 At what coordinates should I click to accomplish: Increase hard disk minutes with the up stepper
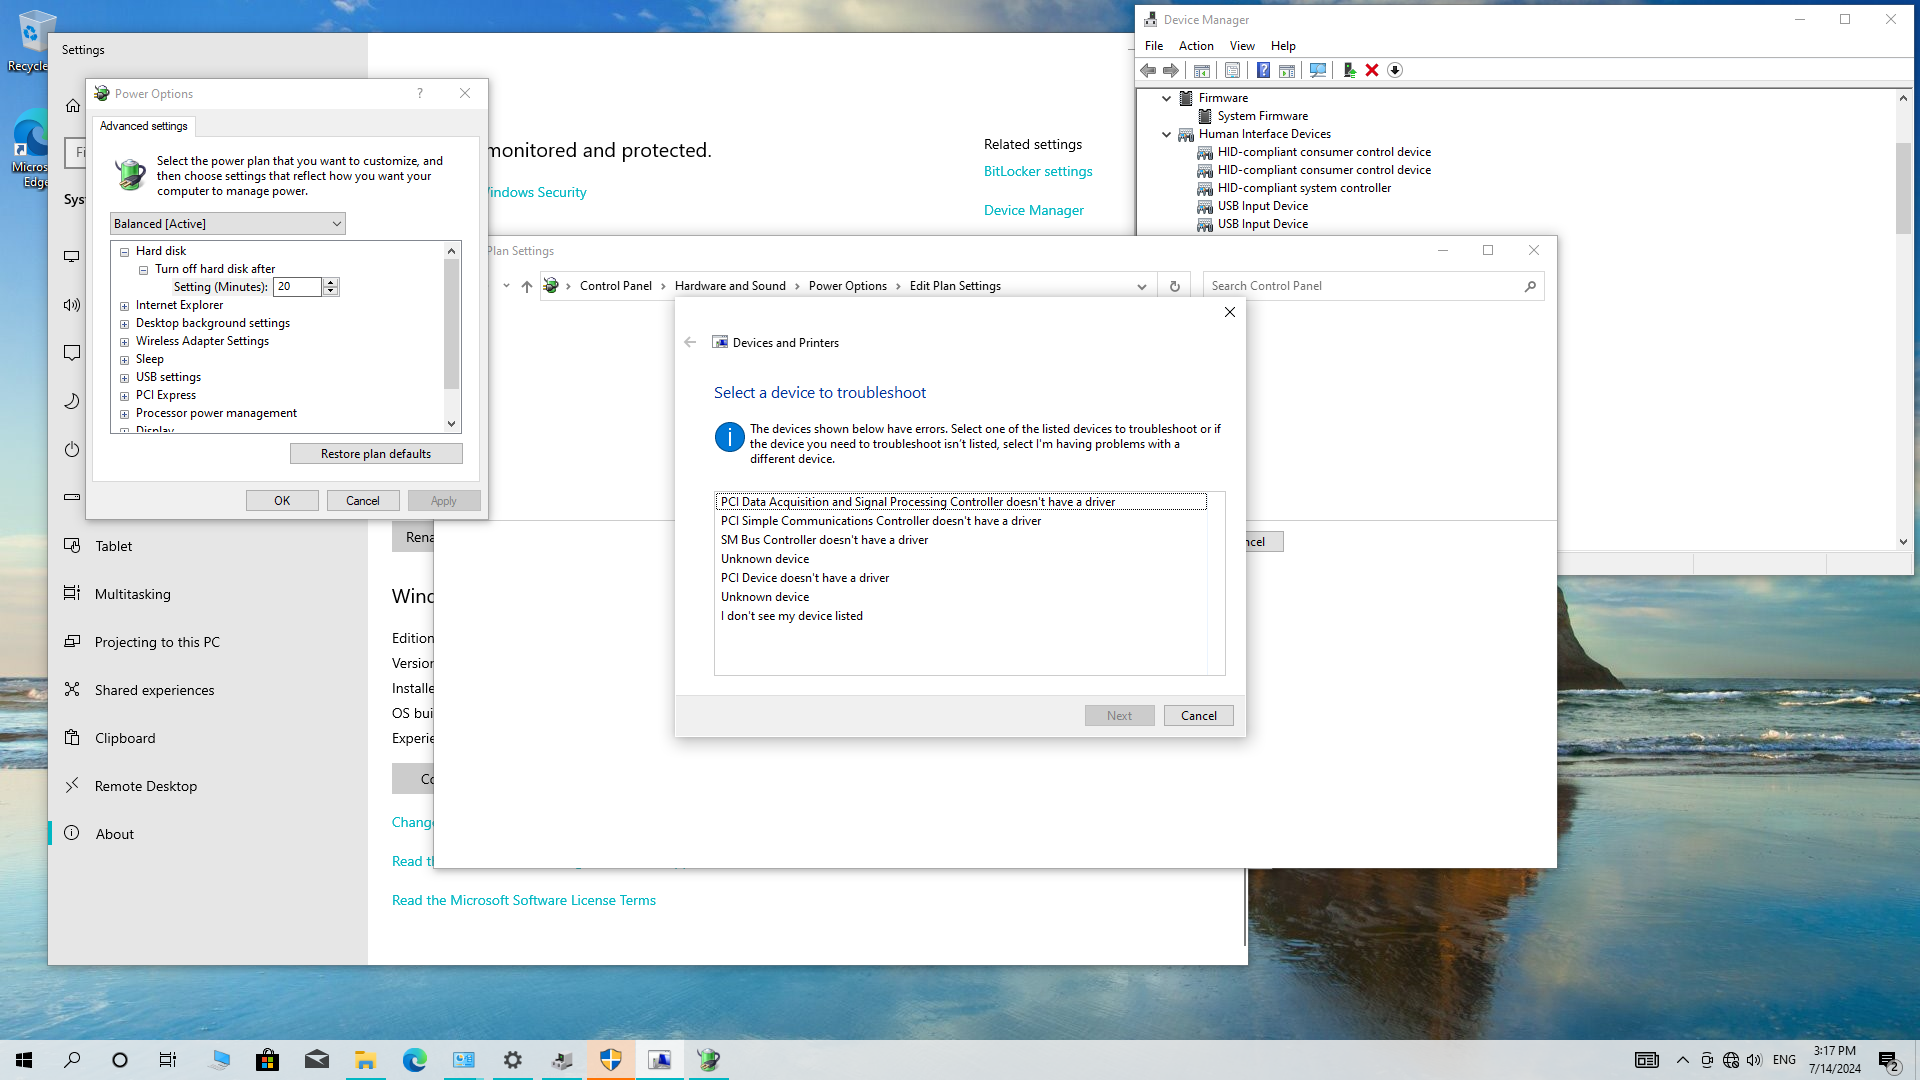(x=331, y=283)
